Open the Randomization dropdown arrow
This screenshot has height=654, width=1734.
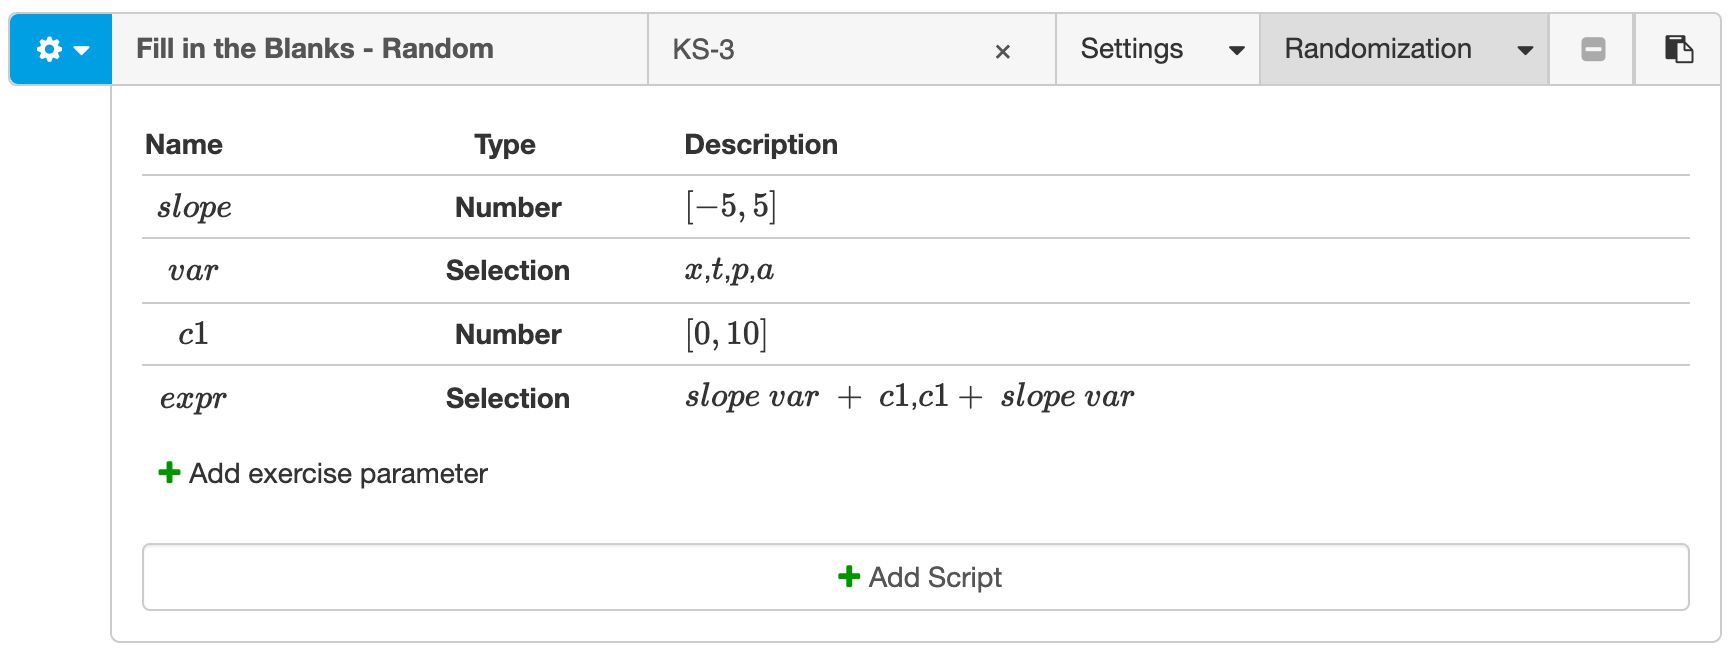[1524, 48]
